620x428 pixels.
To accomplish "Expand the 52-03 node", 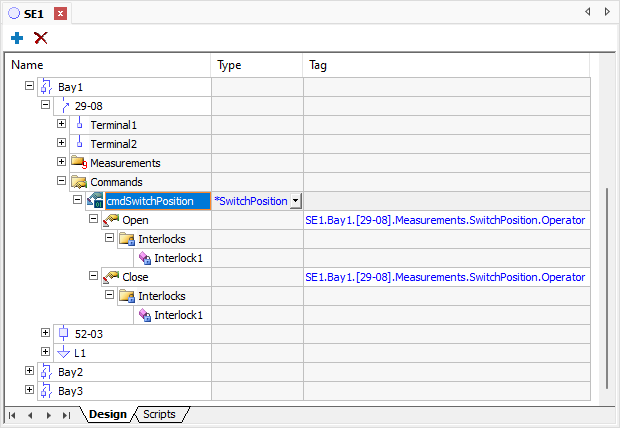I will click(x=45, y=332).
